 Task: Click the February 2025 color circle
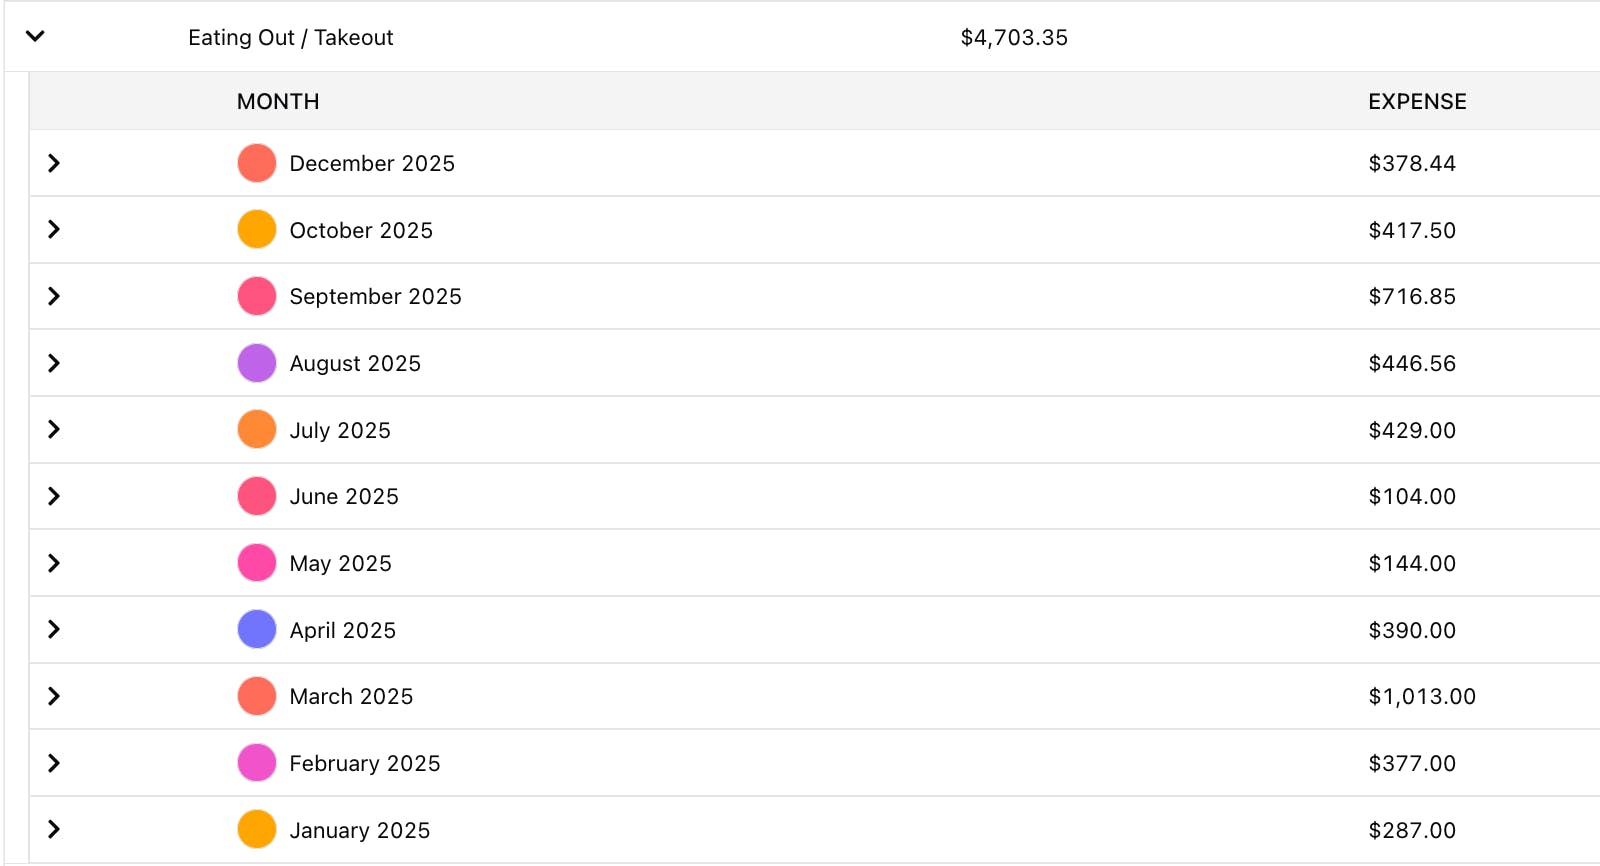point(257,763)
